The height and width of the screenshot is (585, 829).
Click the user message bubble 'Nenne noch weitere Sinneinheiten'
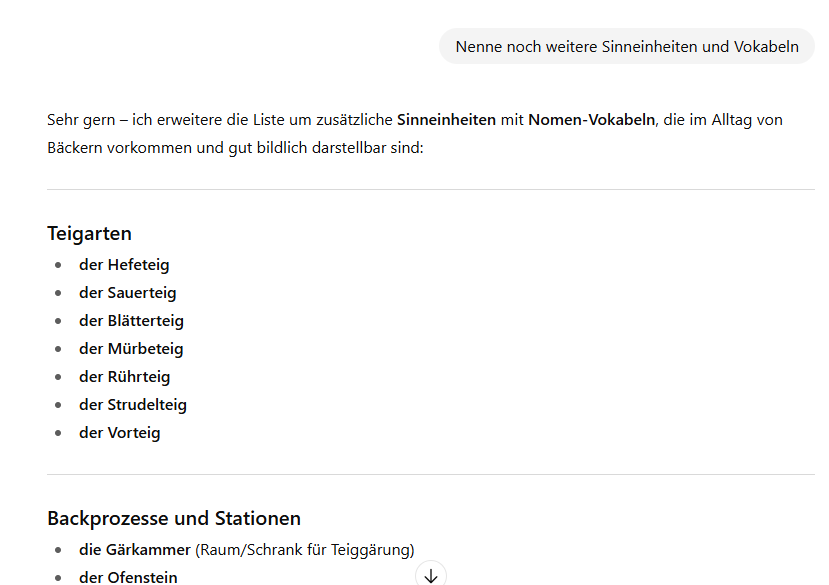[627, 46]
